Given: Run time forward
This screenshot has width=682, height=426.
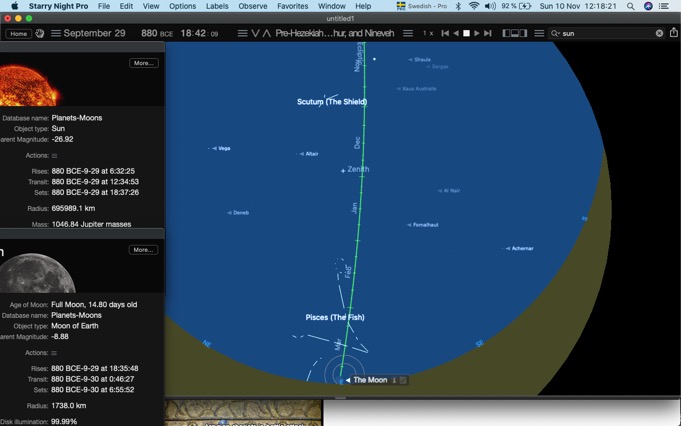Looking at the screenshot, I should click(x=477, y=34).
